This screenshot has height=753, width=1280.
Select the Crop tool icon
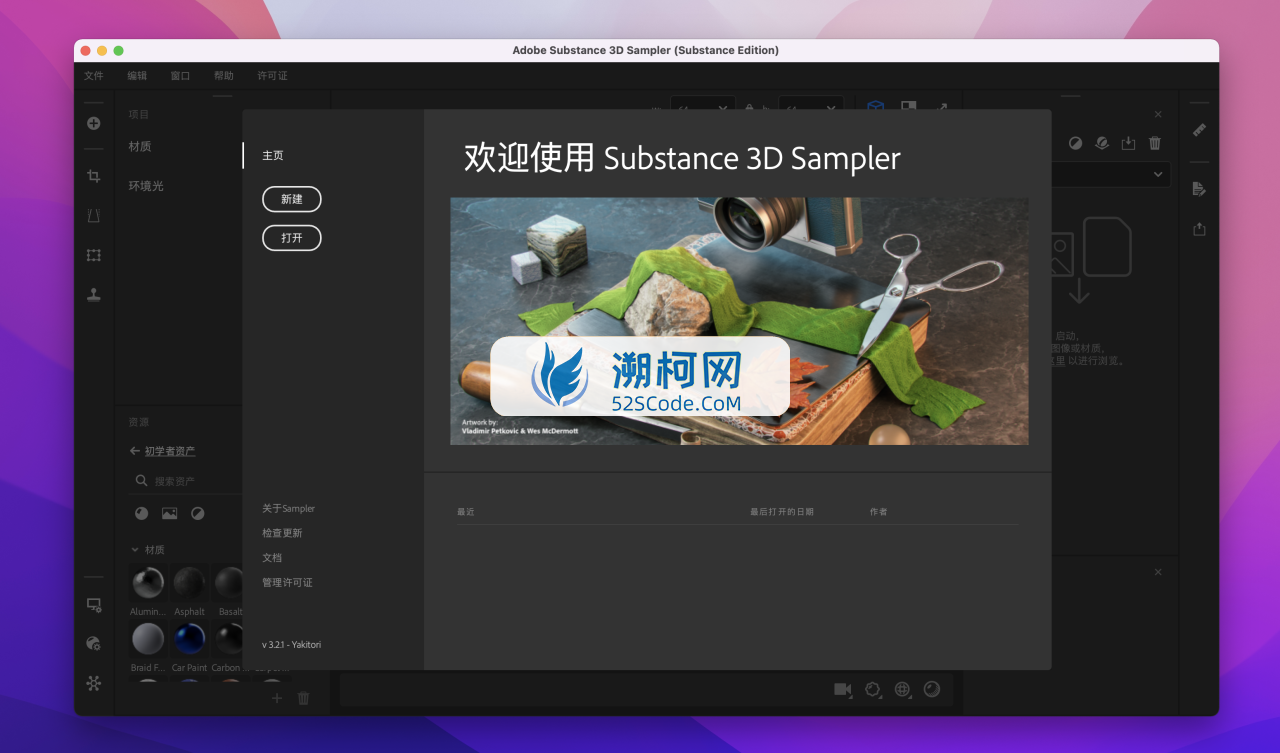tap(93, 176)
